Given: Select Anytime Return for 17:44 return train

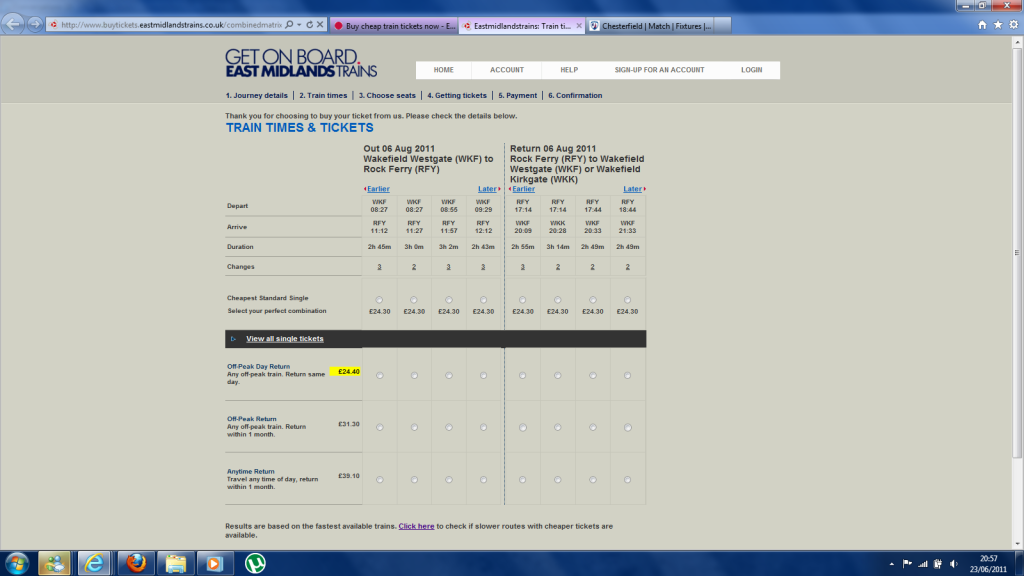Looking at the screenshot, I should coord(592,480).
